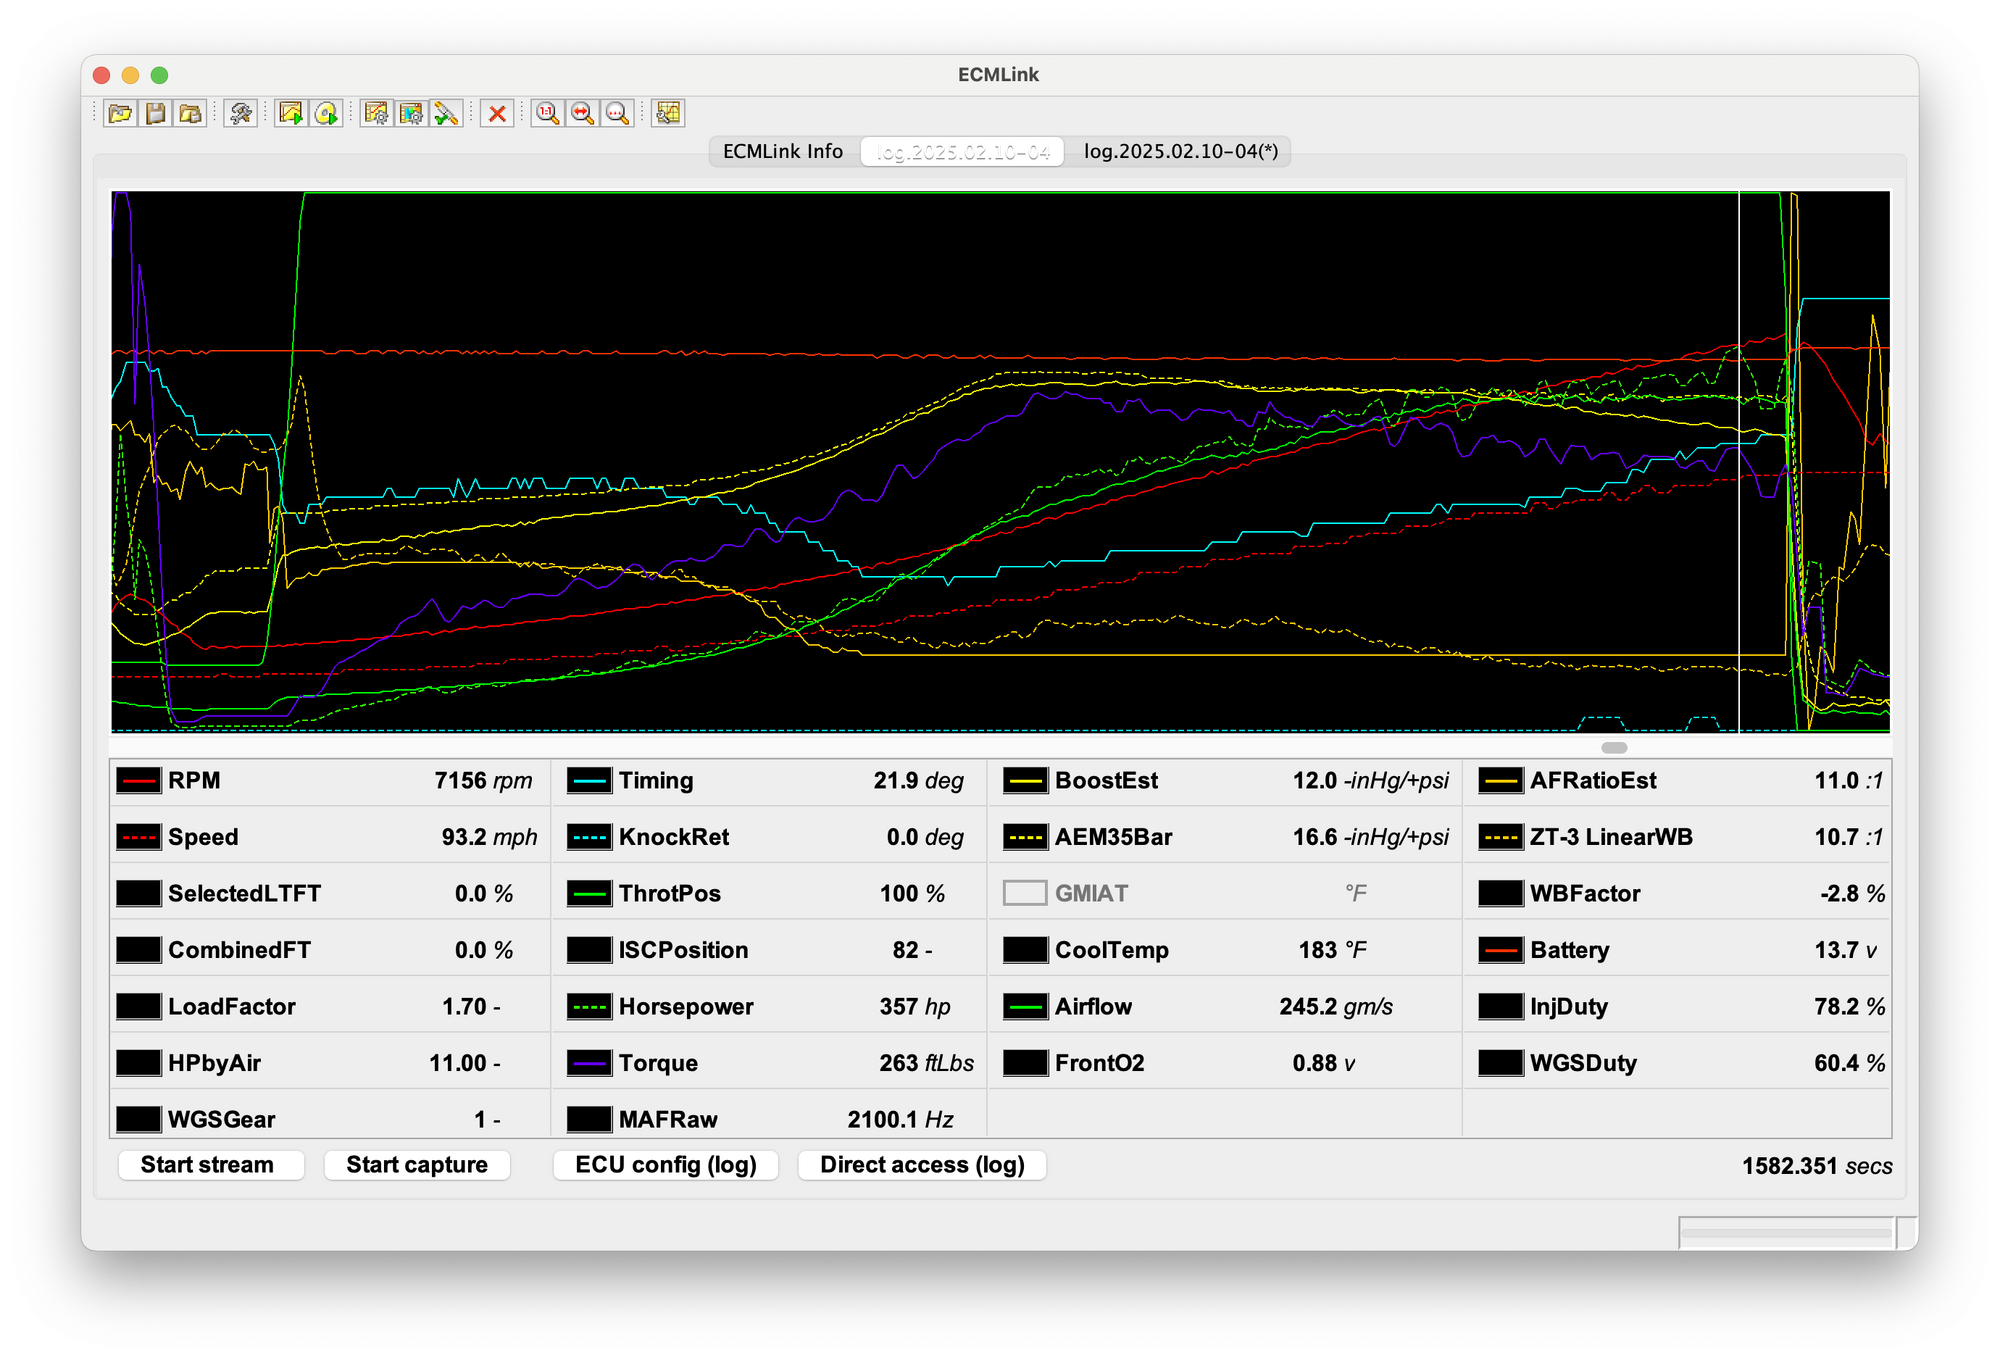Click the white vertical cursor line in graph
This screenshot has width=2000, height=1358.
click(x=1739, y=460)
